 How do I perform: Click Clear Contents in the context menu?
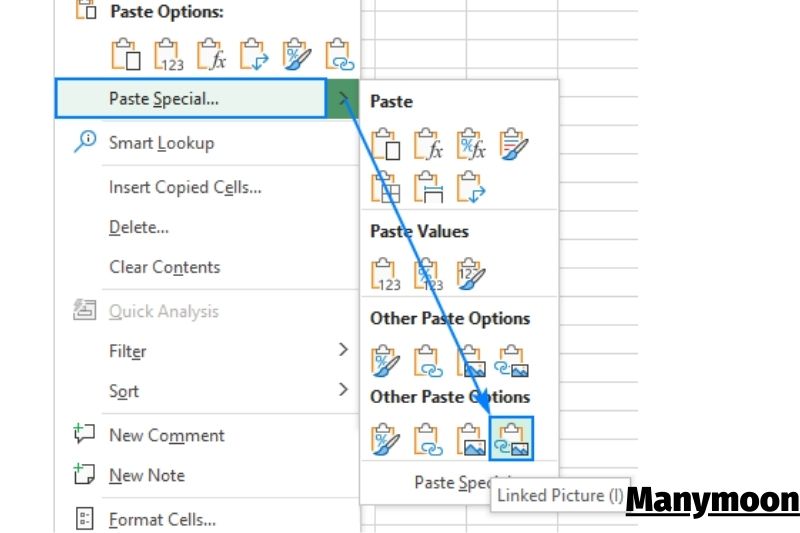(164, 267)
